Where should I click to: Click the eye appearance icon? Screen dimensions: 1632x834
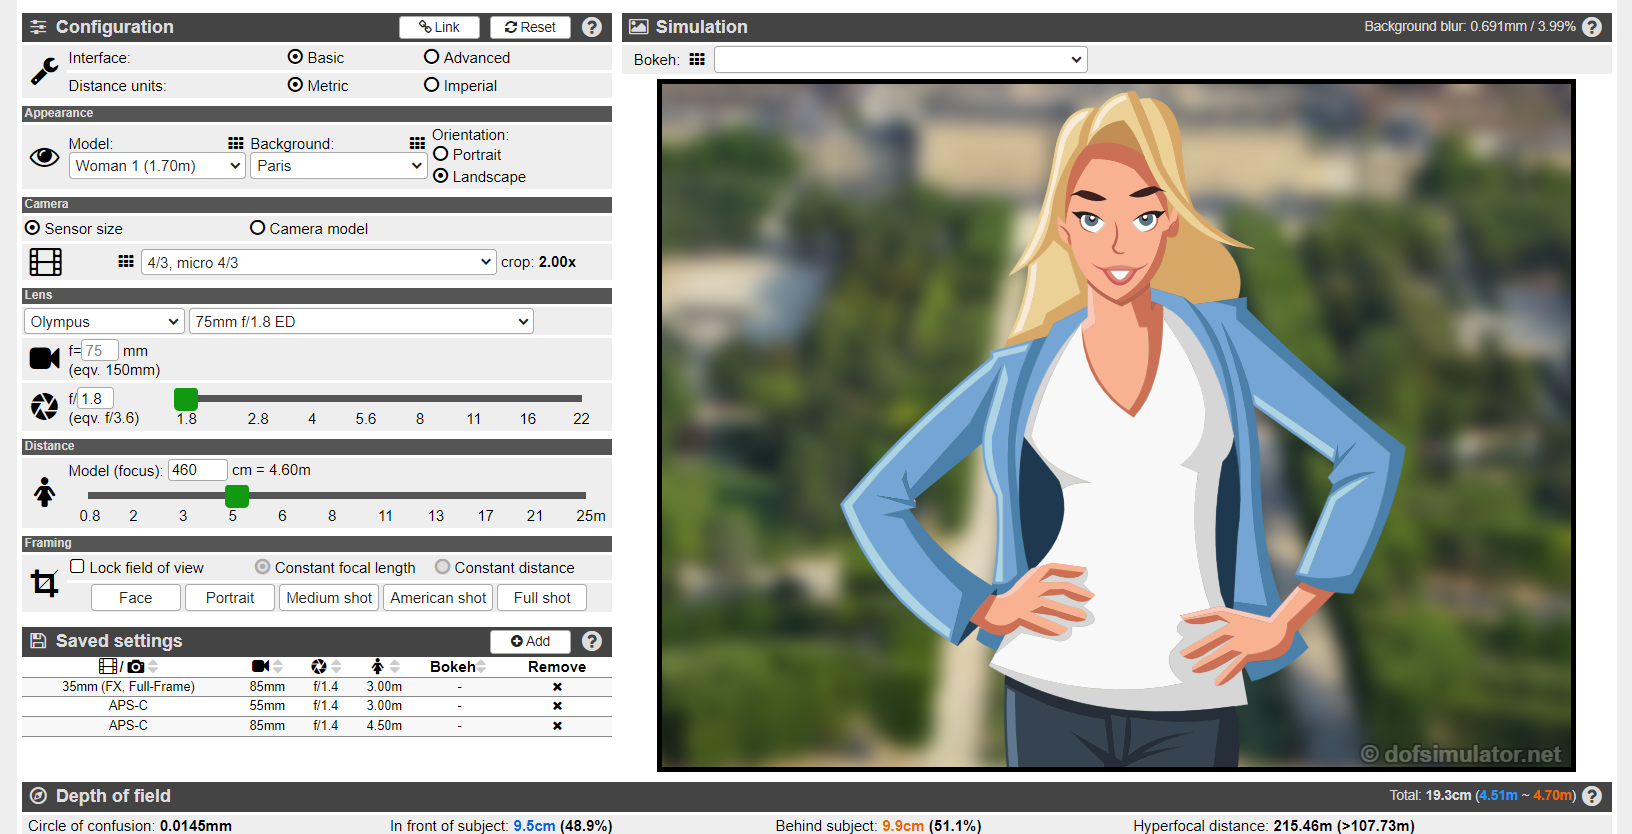[44, 157]
